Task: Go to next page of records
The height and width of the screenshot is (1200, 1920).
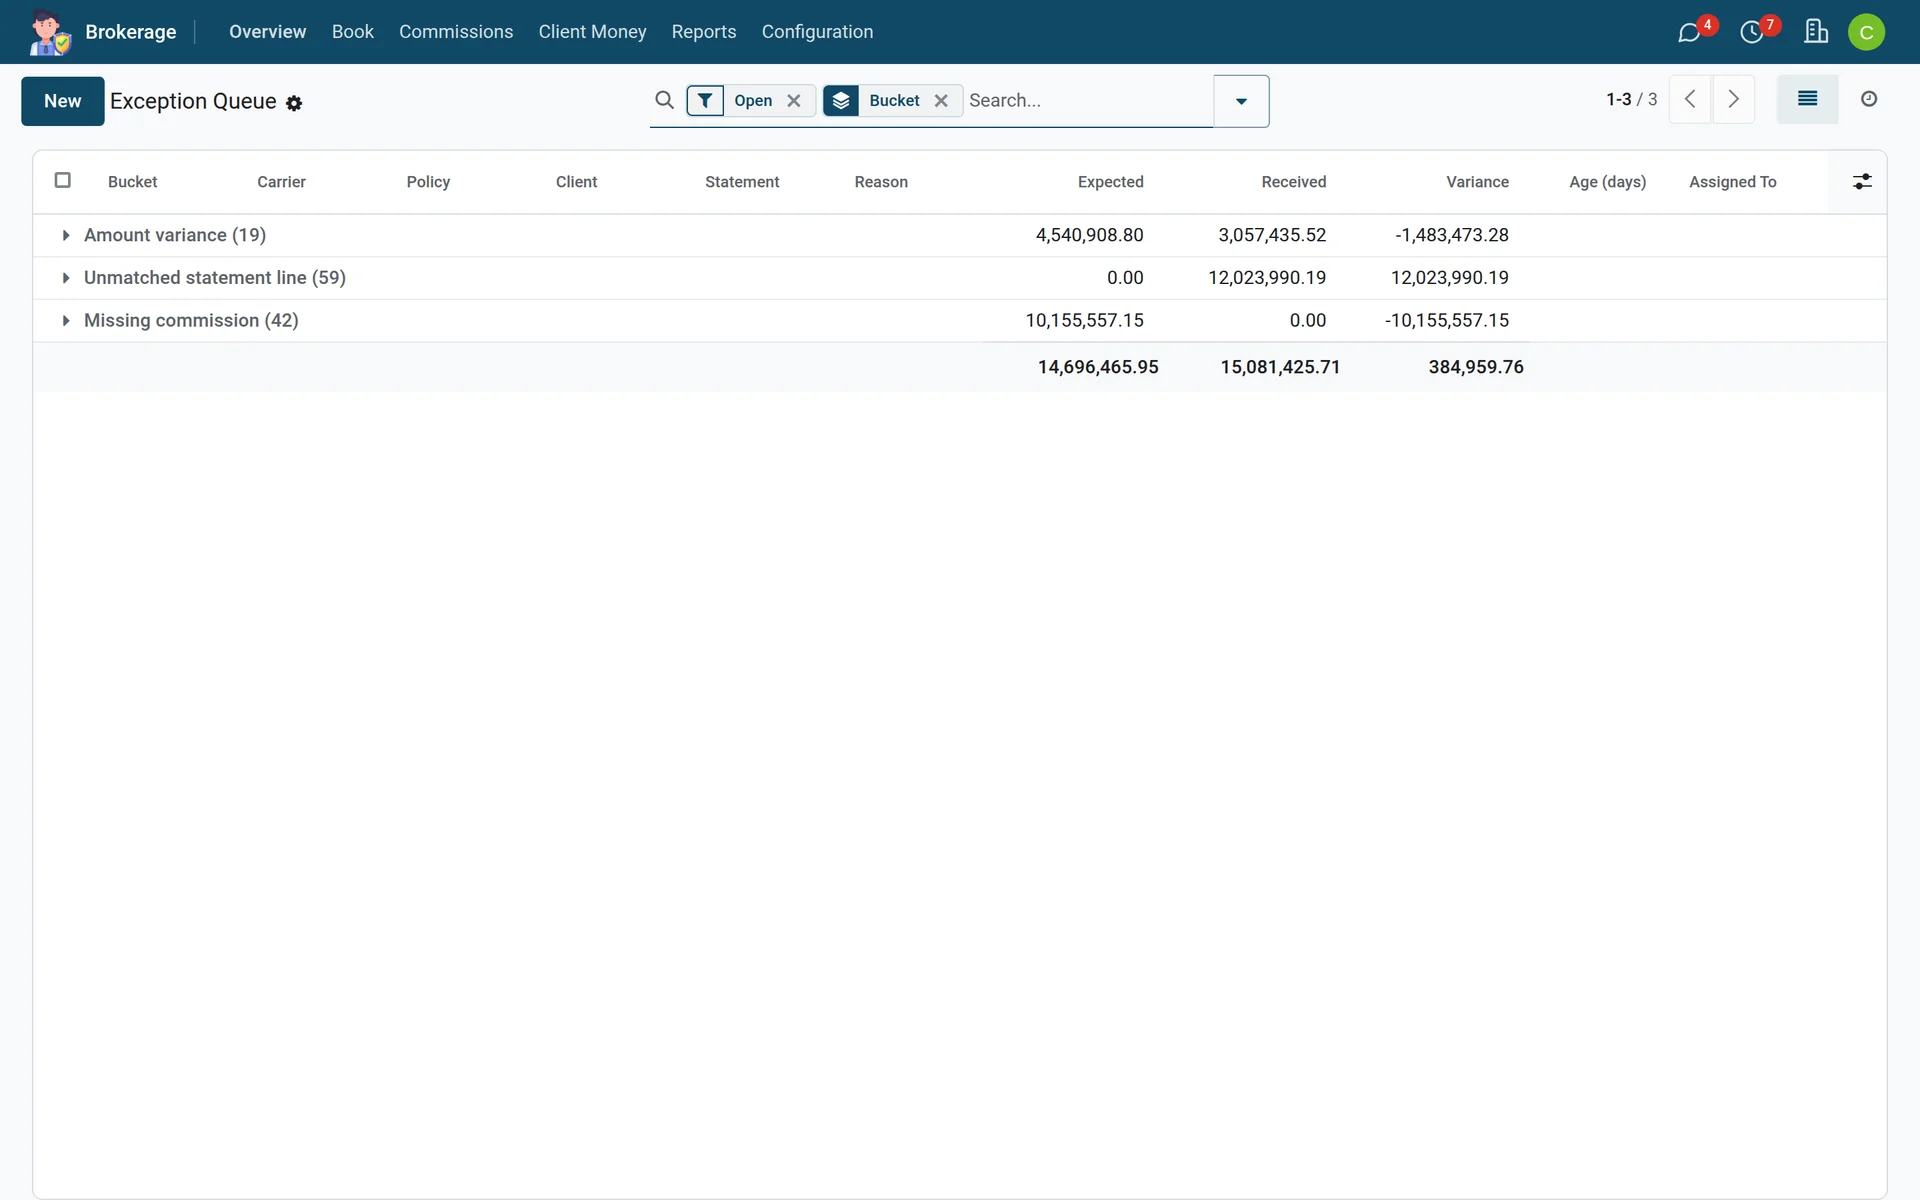Action: (1734, 99)
